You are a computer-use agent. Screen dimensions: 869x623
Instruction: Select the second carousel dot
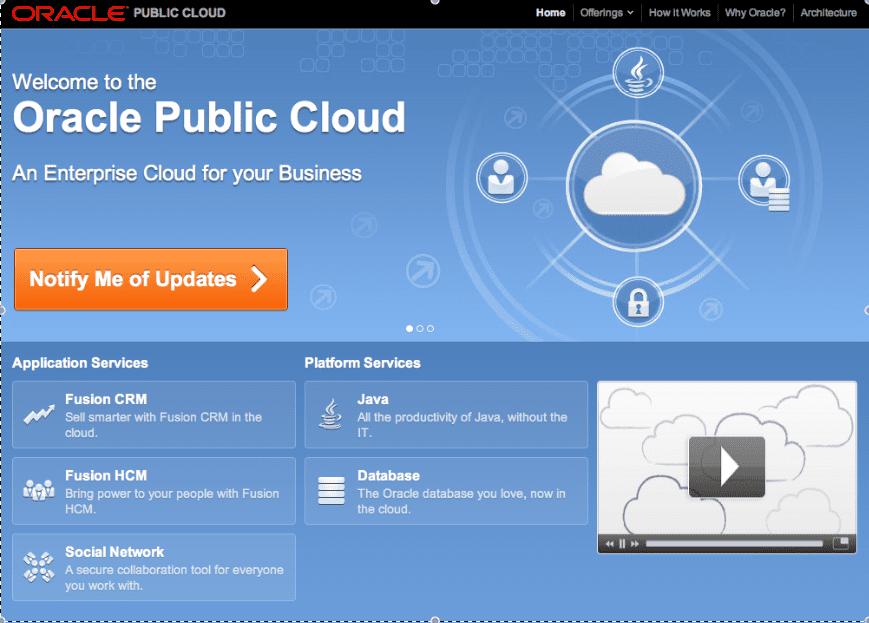(420, 329)
